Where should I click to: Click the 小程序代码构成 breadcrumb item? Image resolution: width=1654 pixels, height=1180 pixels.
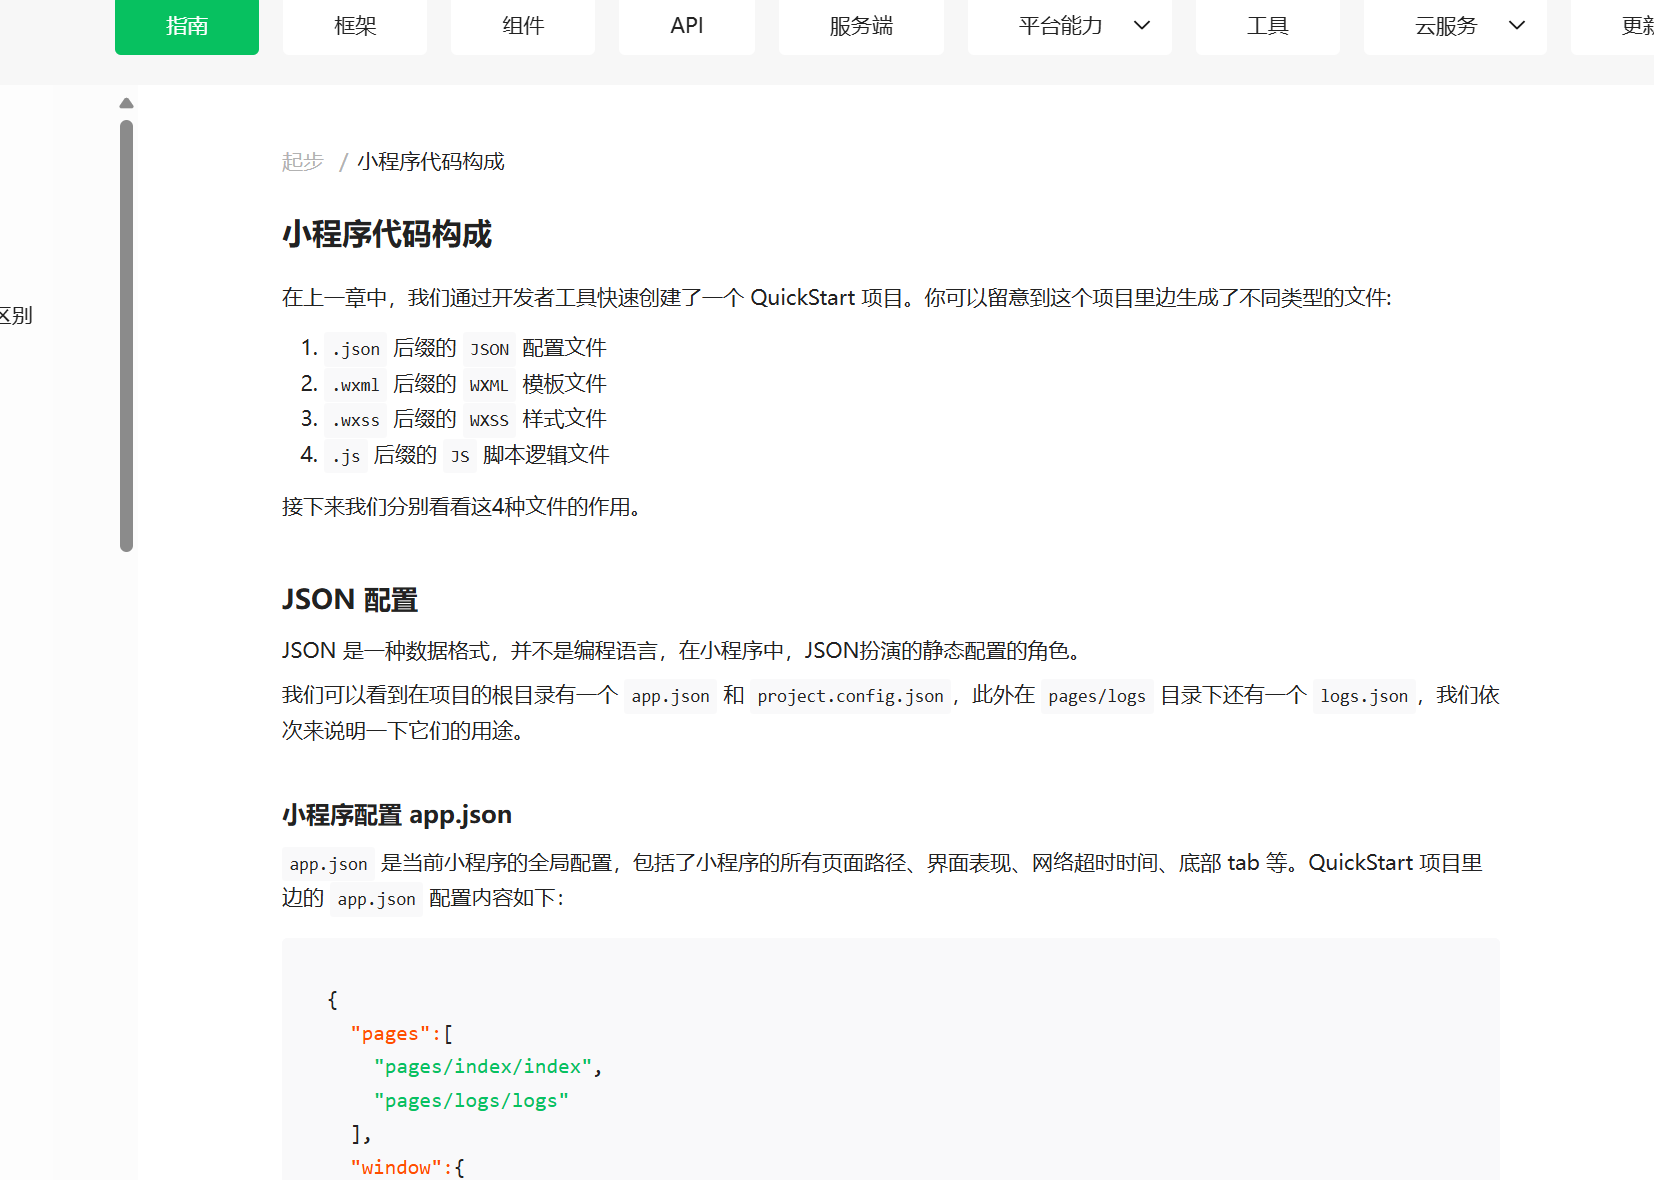click(x=431, y=162)
